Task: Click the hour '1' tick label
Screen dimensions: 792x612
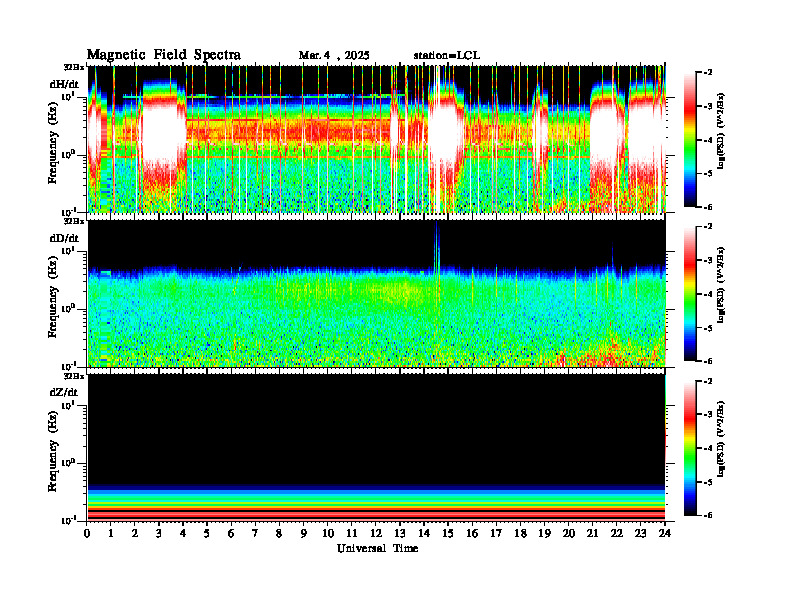Action: point(111,533)
